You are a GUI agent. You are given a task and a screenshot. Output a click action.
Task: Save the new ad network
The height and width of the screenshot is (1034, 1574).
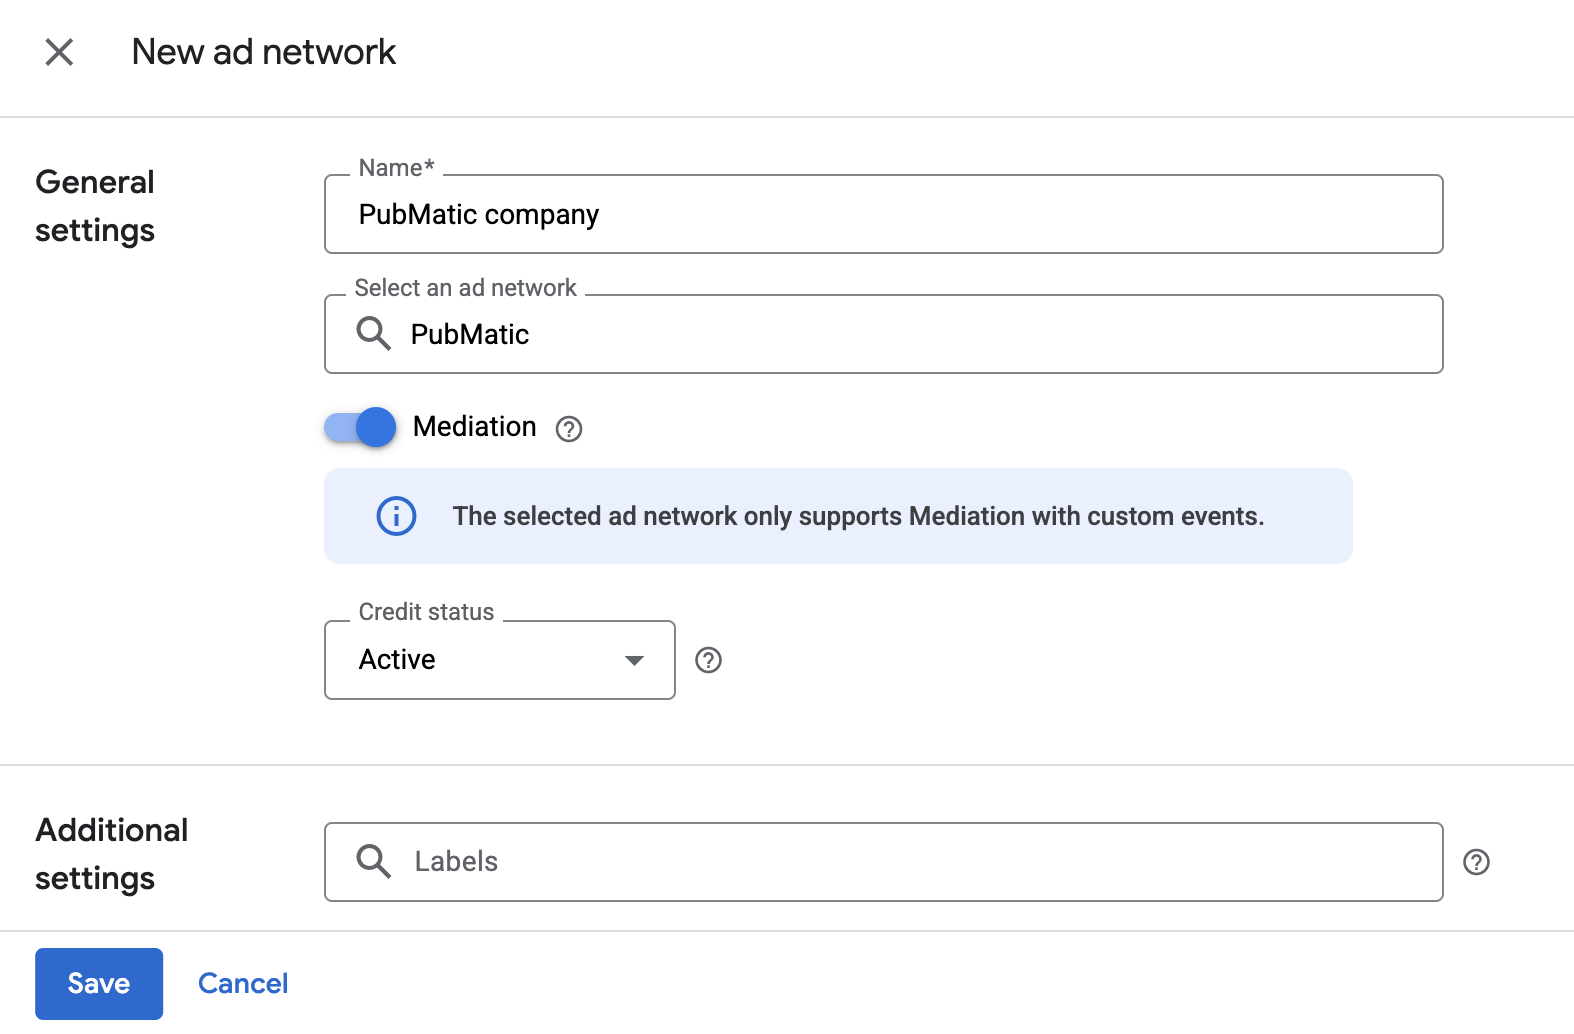point(99,984)
